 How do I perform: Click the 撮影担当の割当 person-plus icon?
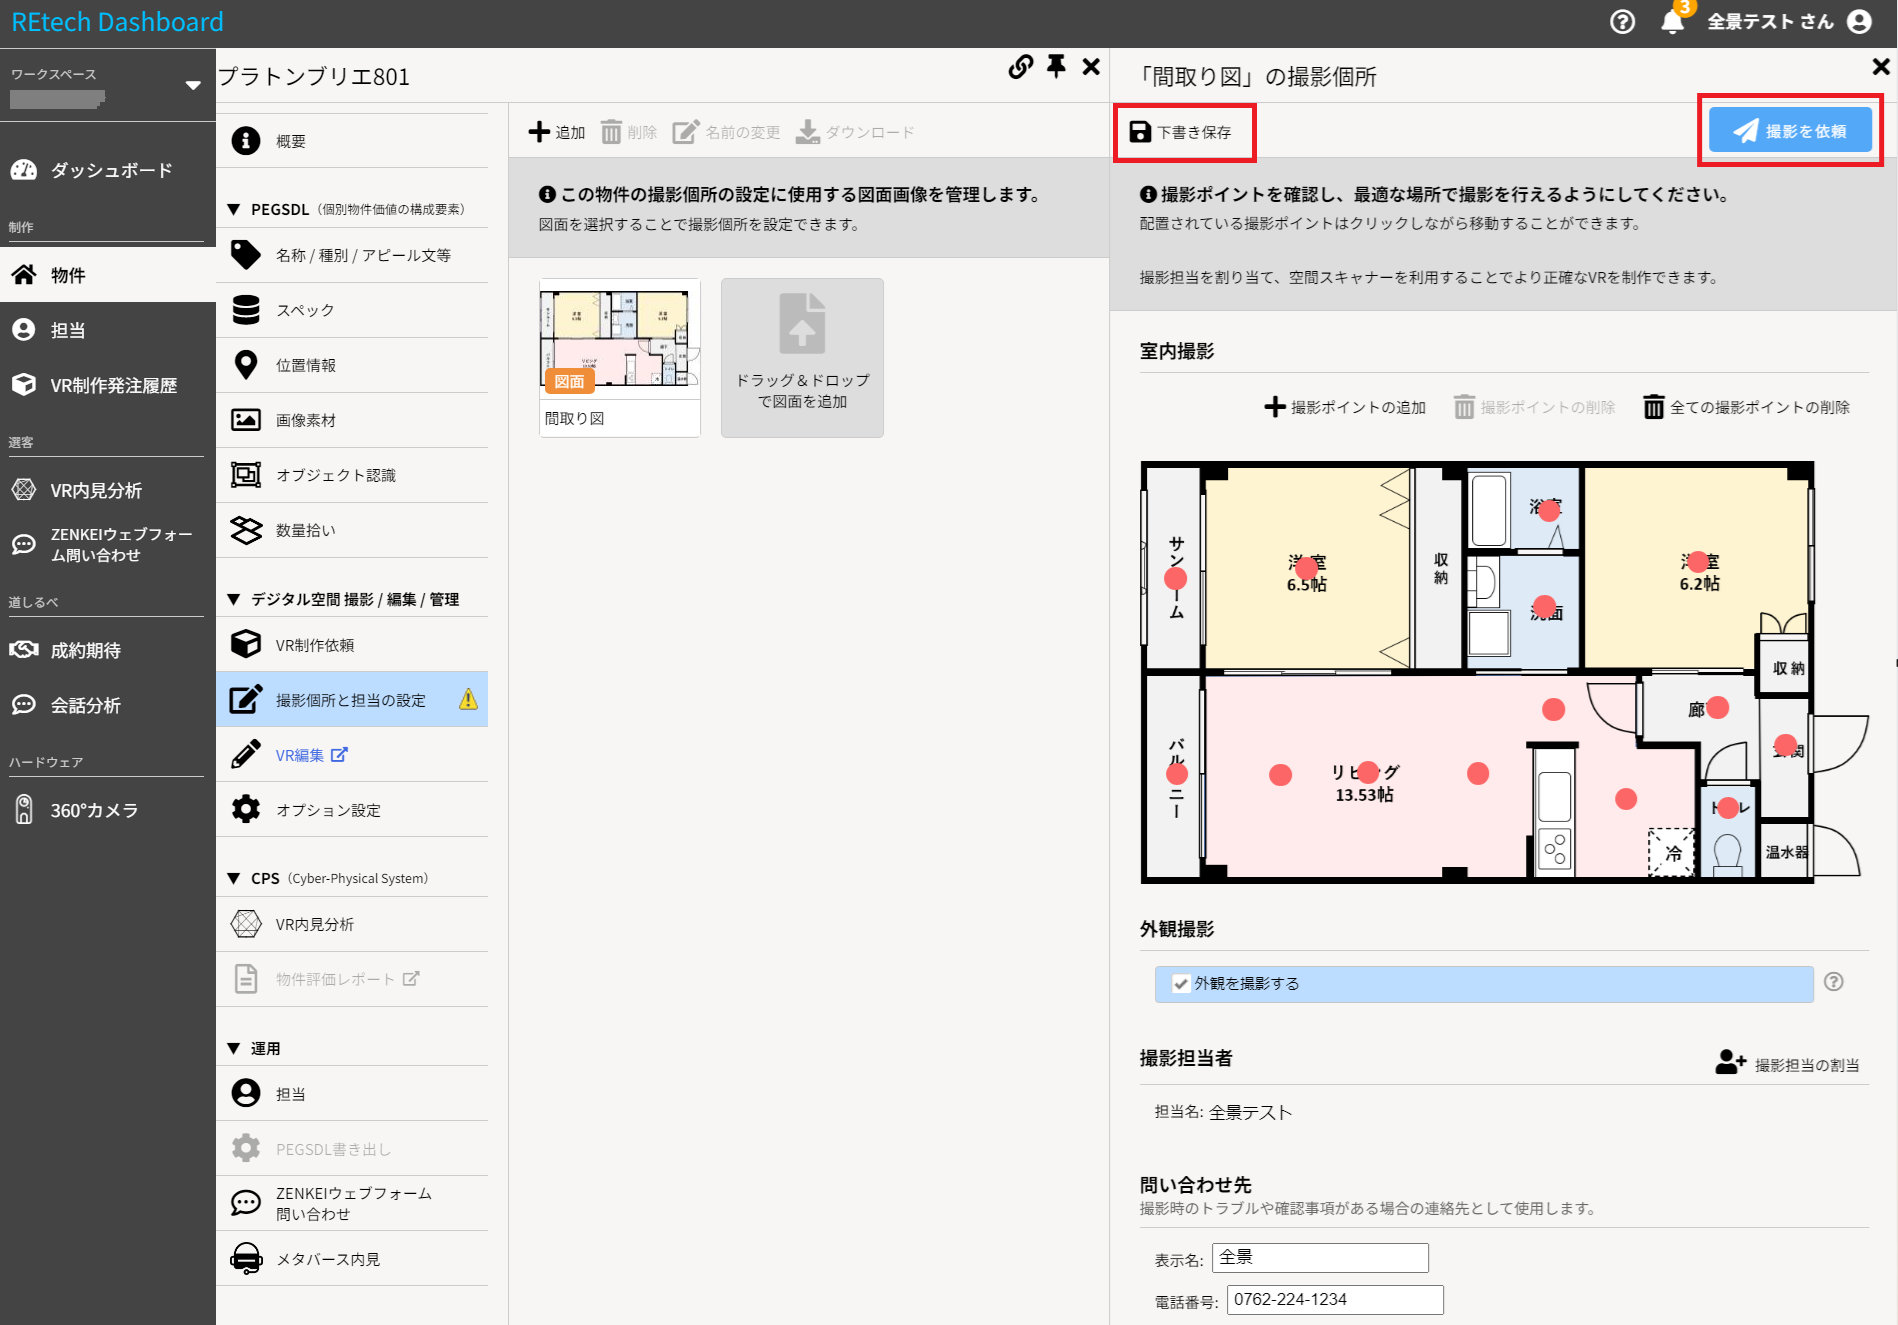[1730, 1062]
